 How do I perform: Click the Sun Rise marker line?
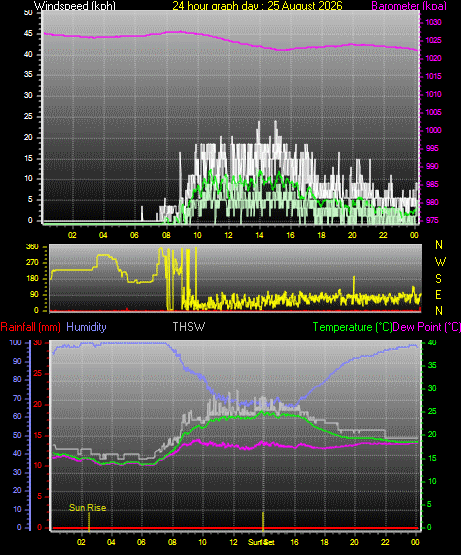(x=89, y=521)
